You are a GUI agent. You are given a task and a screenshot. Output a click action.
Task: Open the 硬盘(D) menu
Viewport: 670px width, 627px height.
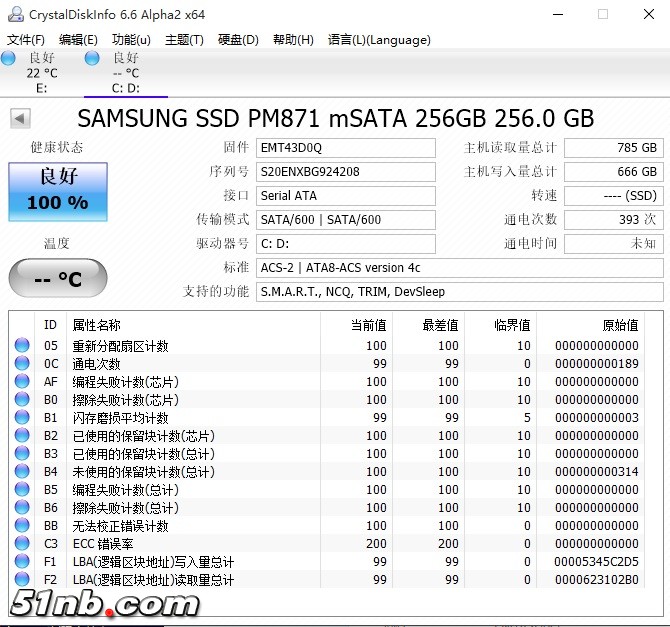[238, 40]
